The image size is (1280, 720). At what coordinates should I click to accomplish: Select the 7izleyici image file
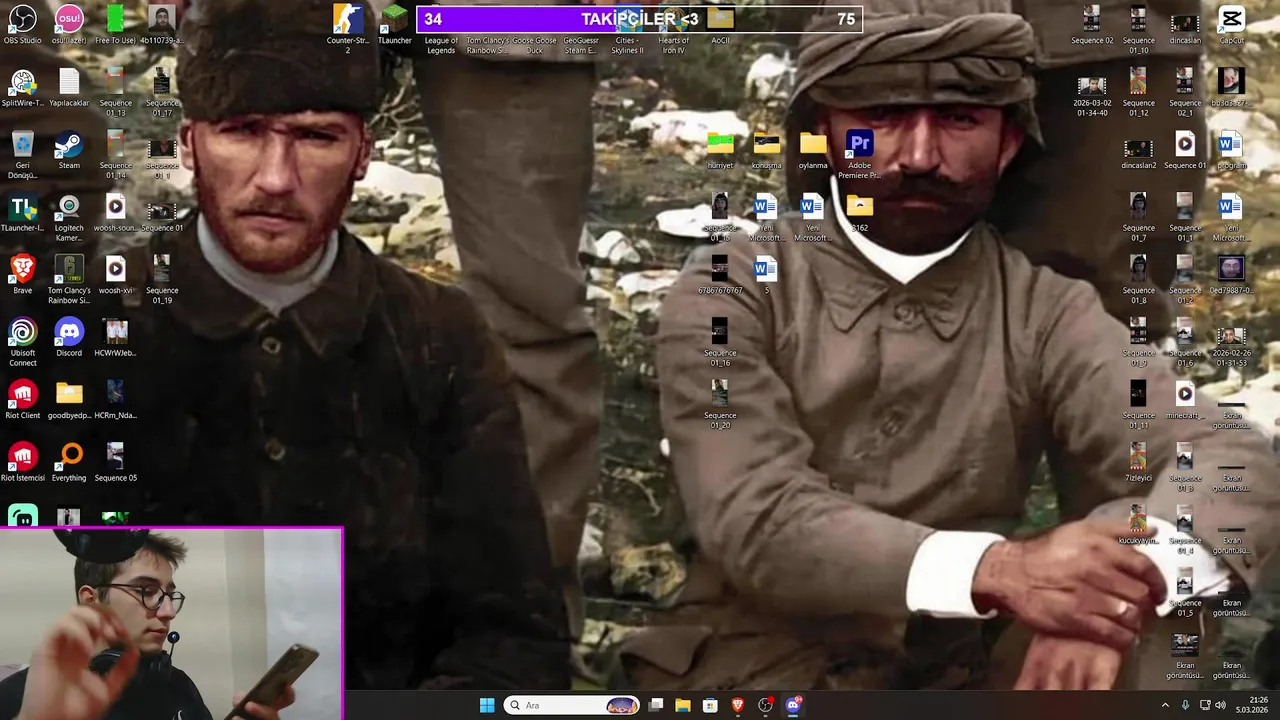pyautogui.click(x=1138, y=463)
